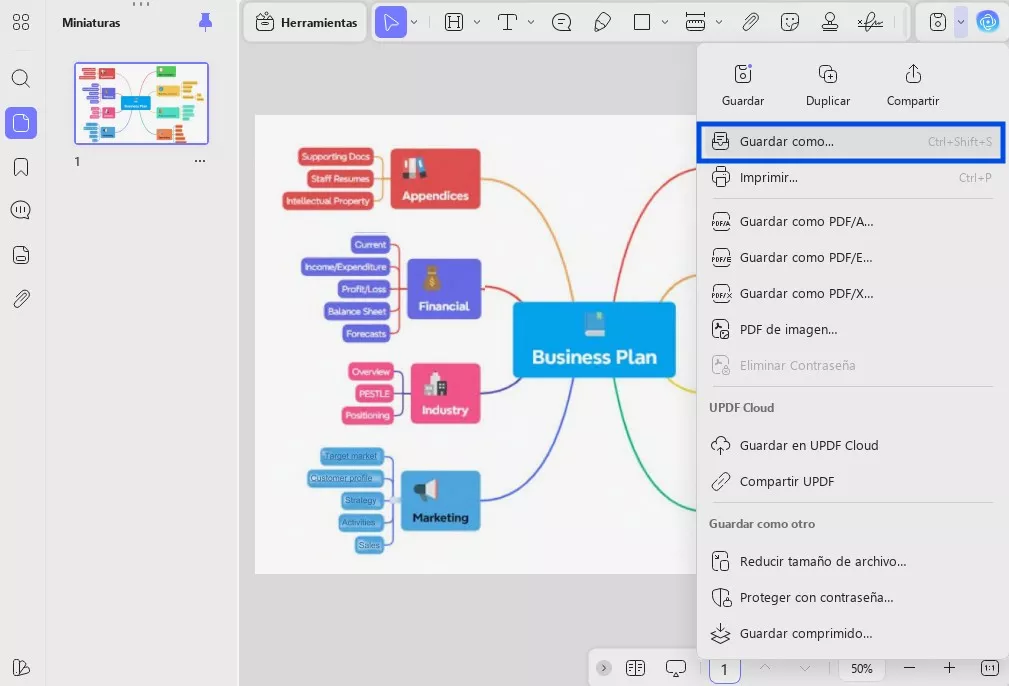
Task: Choose Guardar como... menu entry
Action: click(x=851, y=142)
